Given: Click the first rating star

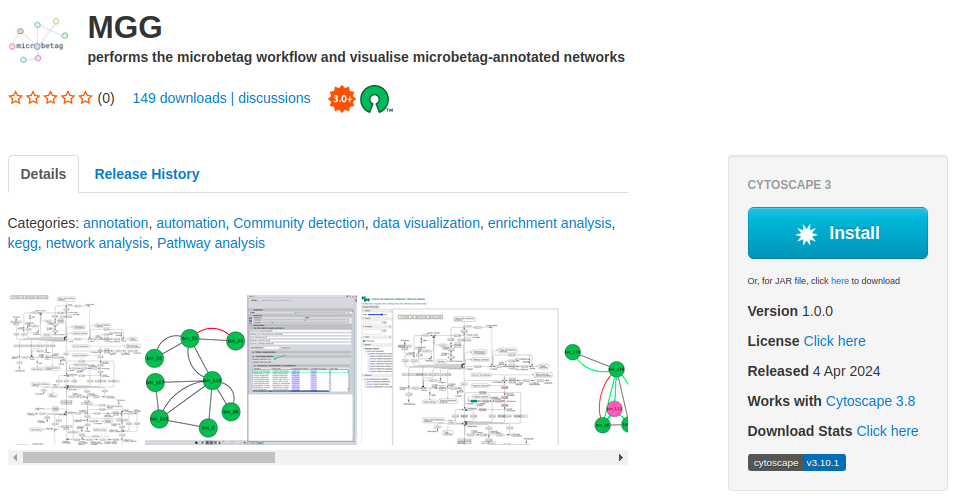Looking at the screenshot, I should click(x=15, y=98).
